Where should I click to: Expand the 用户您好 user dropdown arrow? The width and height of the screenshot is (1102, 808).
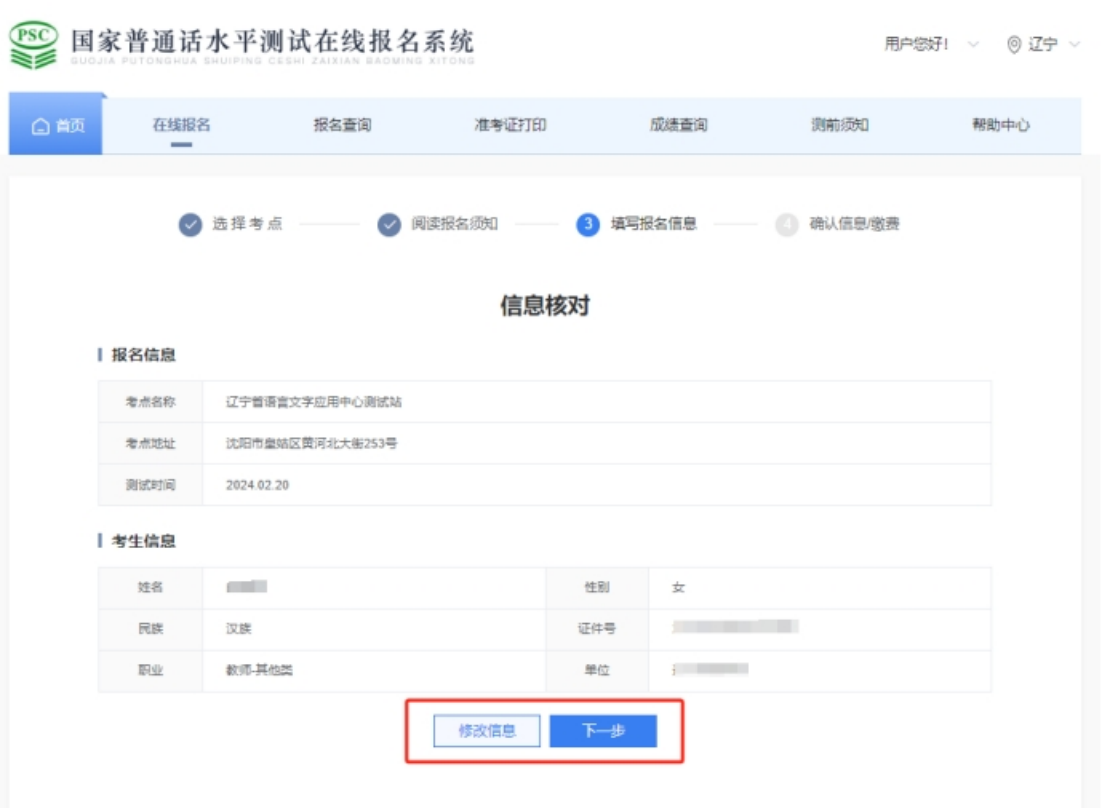[x=973, y=45]
